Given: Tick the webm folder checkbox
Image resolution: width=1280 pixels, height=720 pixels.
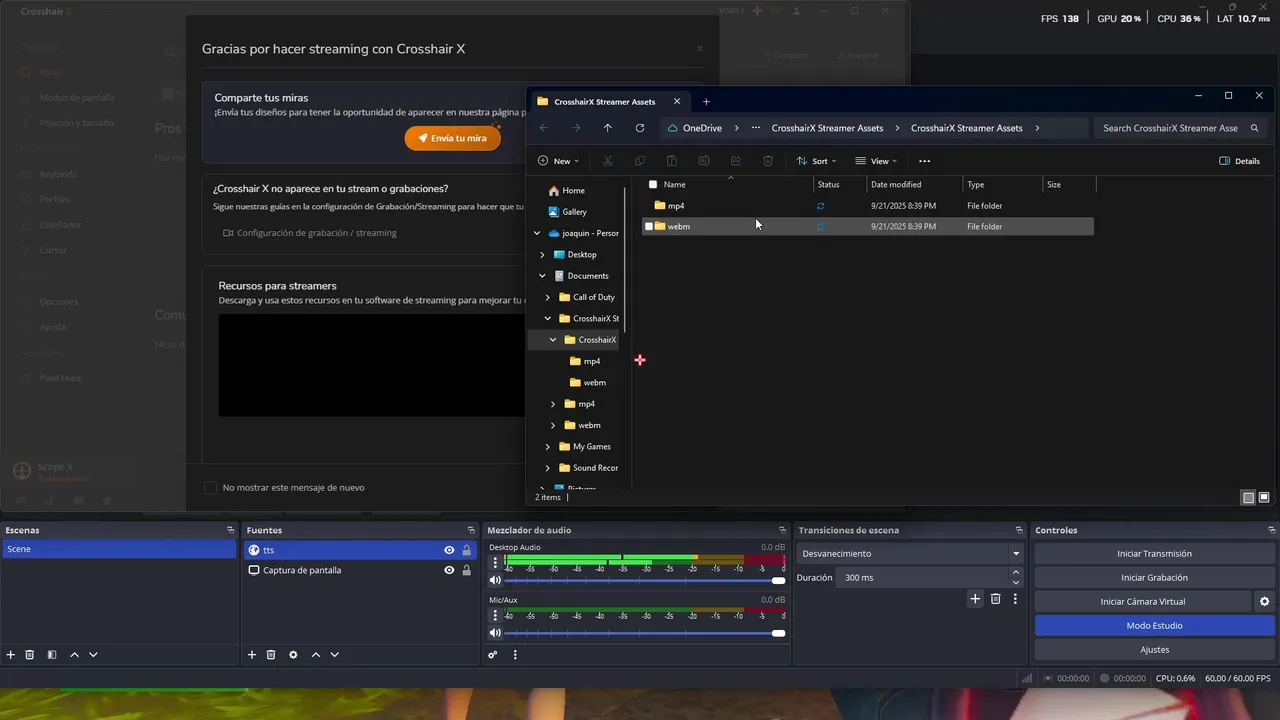Looking at the screenshot, I should pos(649,226).
